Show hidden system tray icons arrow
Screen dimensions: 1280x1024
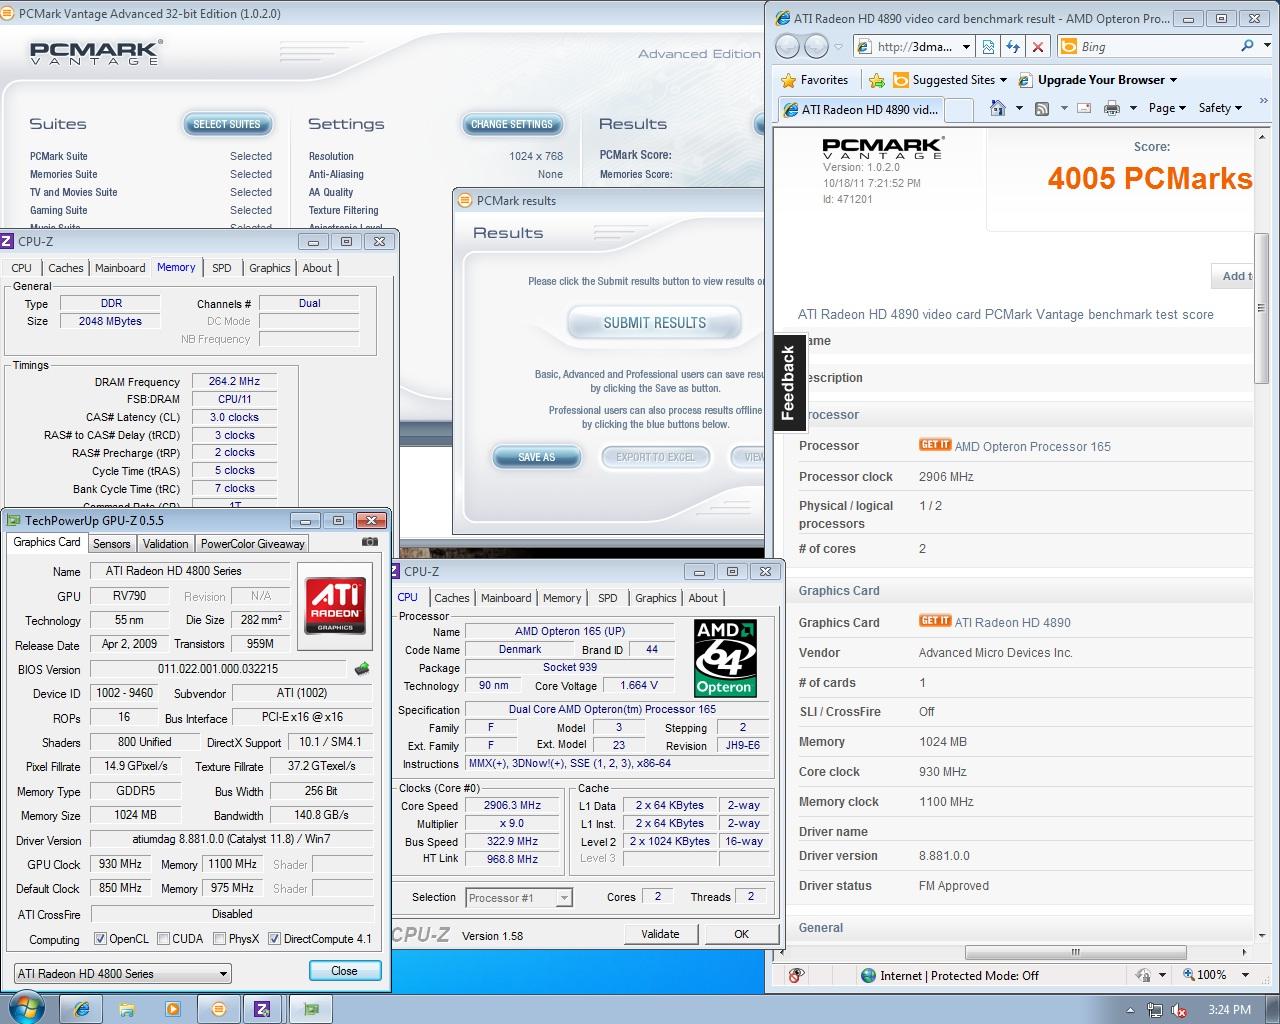coord(1131,1010)
